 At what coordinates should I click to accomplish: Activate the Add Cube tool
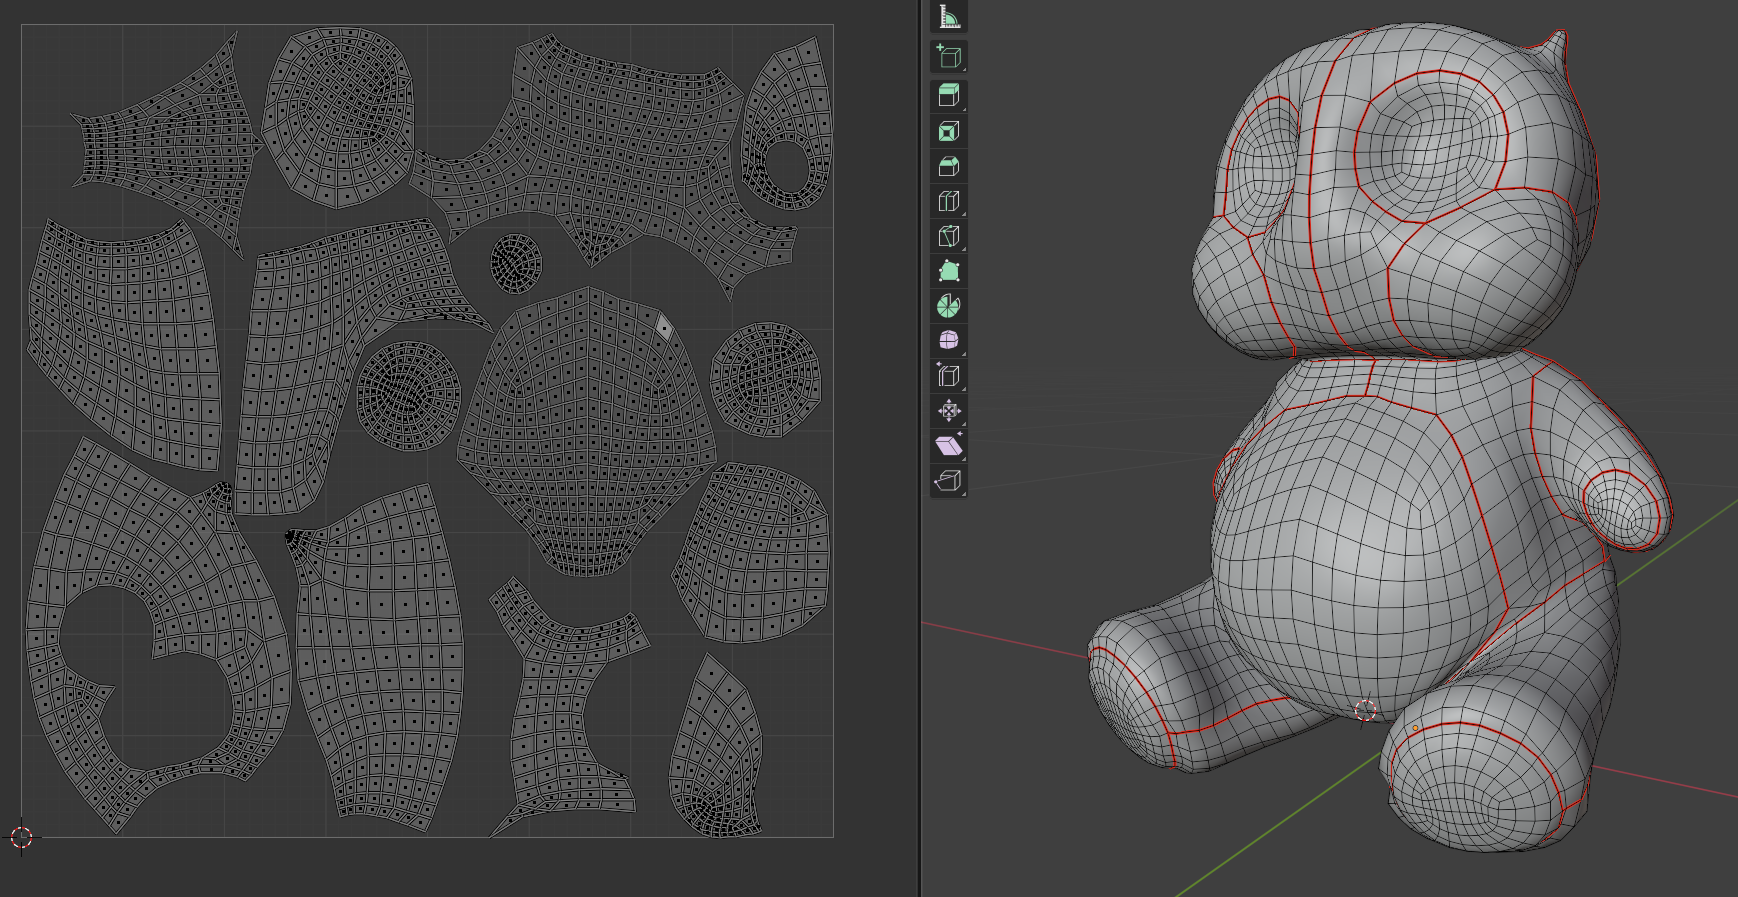tap(948, 56)
